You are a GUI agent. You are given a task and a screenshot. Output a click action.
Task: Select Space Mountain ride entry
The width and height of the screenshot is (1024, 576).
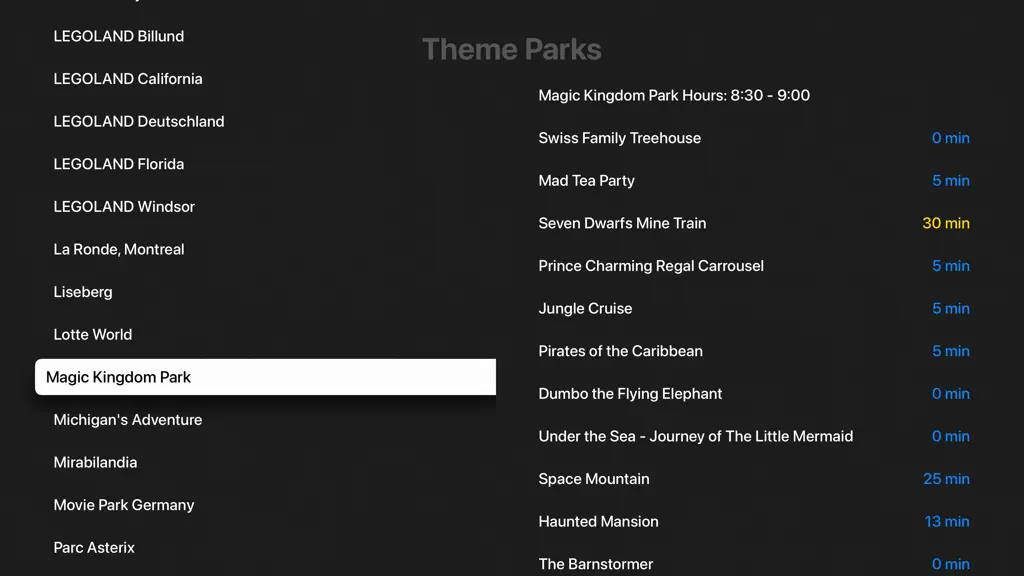[754, 479]
